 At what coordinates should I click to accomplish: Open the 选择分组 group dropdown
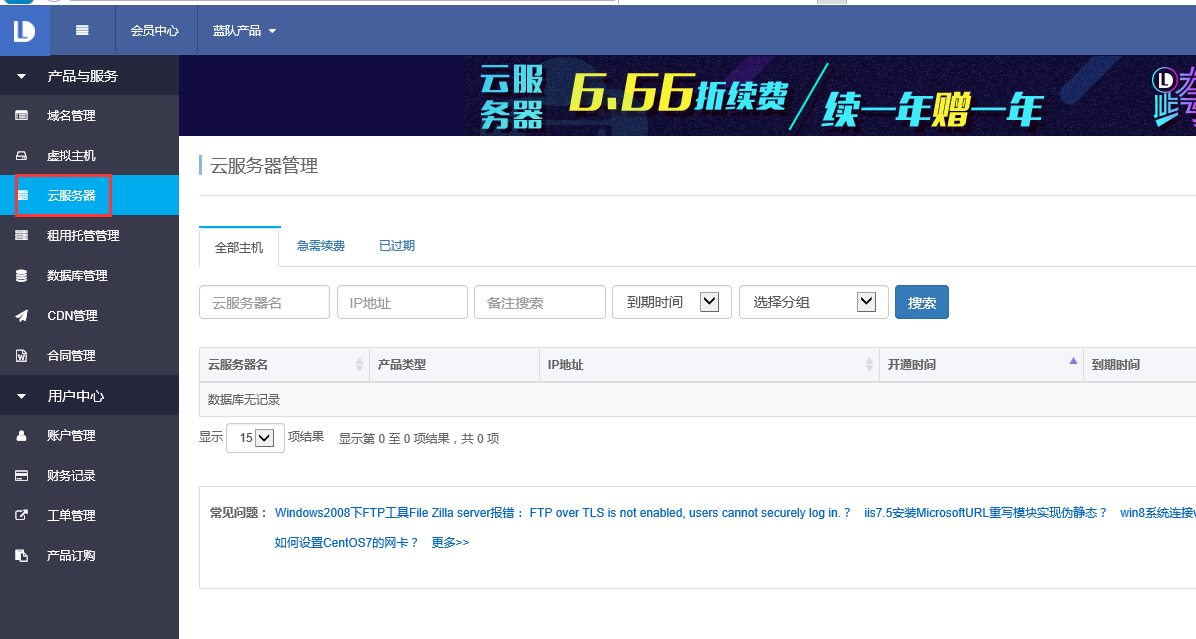point(813,301)
